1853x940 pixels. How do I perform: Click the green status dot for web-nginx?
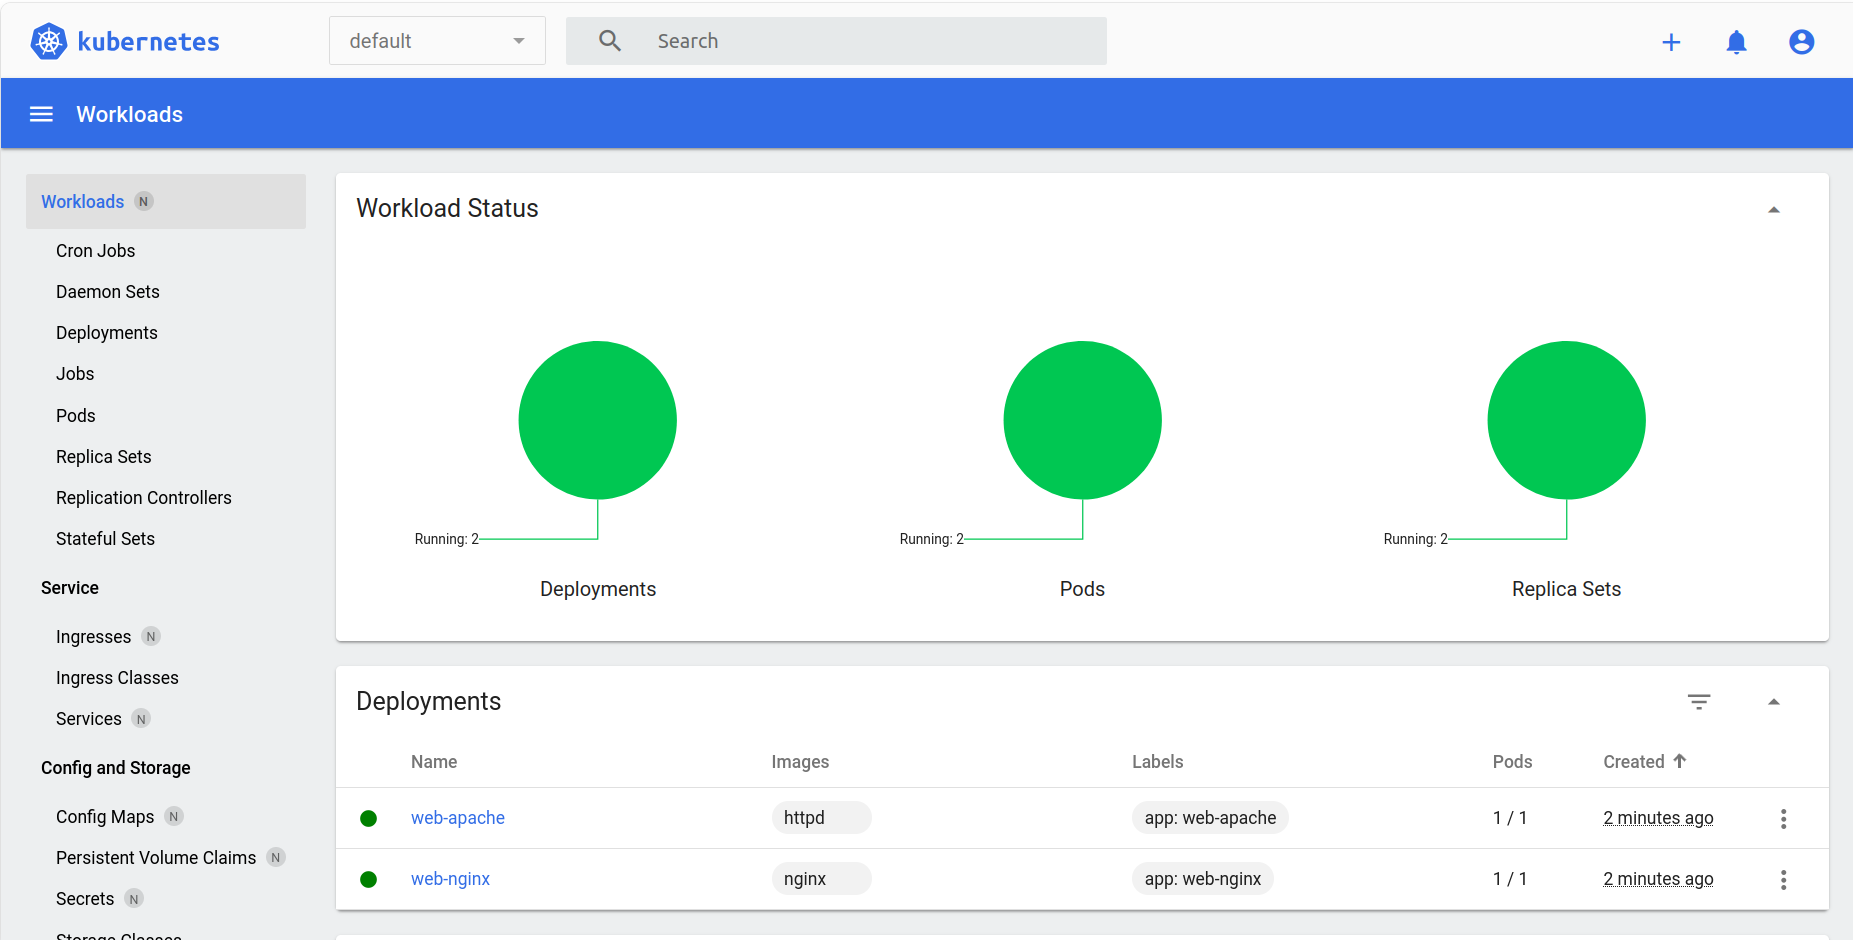pyautogui.click(x=368, y=879)
